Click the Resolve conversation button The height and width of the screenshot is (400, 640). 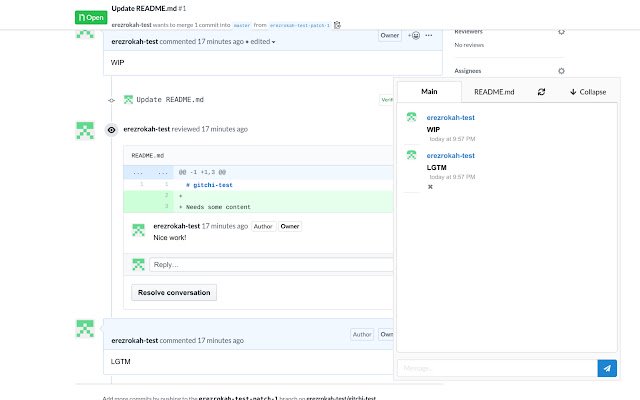[174, 293]
